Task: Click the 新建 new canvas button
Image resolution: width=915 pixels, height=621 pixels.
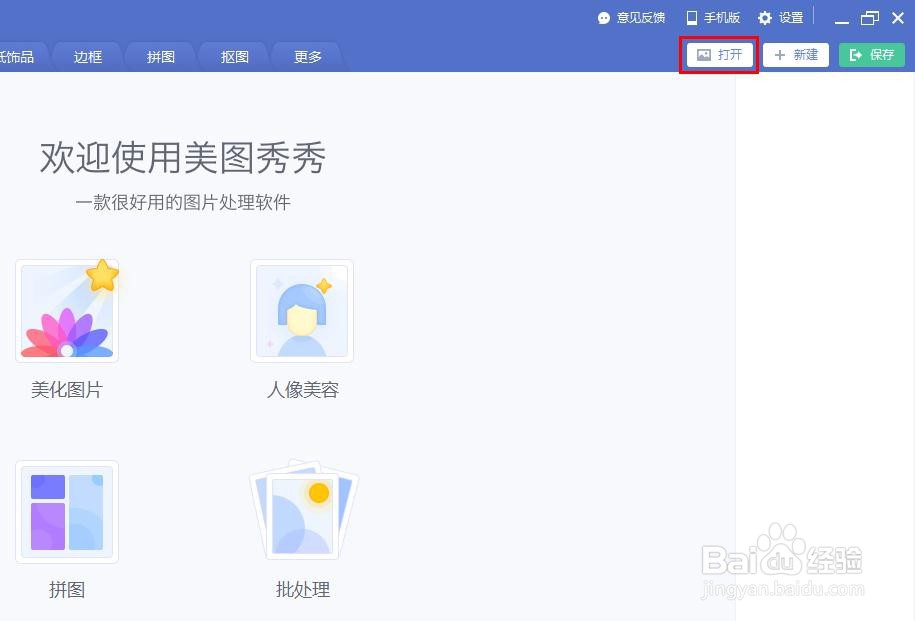Action: point(796,55)
